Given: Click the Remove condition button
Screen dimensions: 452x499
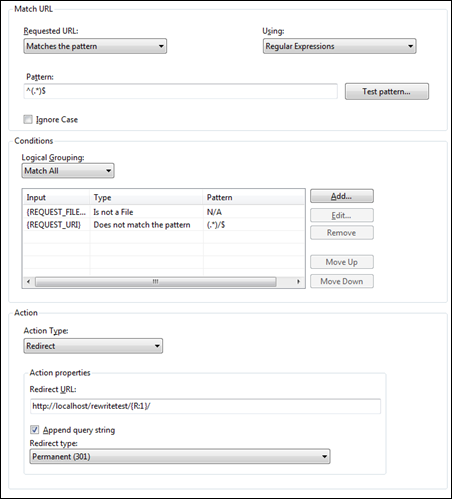Looking at the screenshot, I should pyautogui.click(x=342, y=233).
